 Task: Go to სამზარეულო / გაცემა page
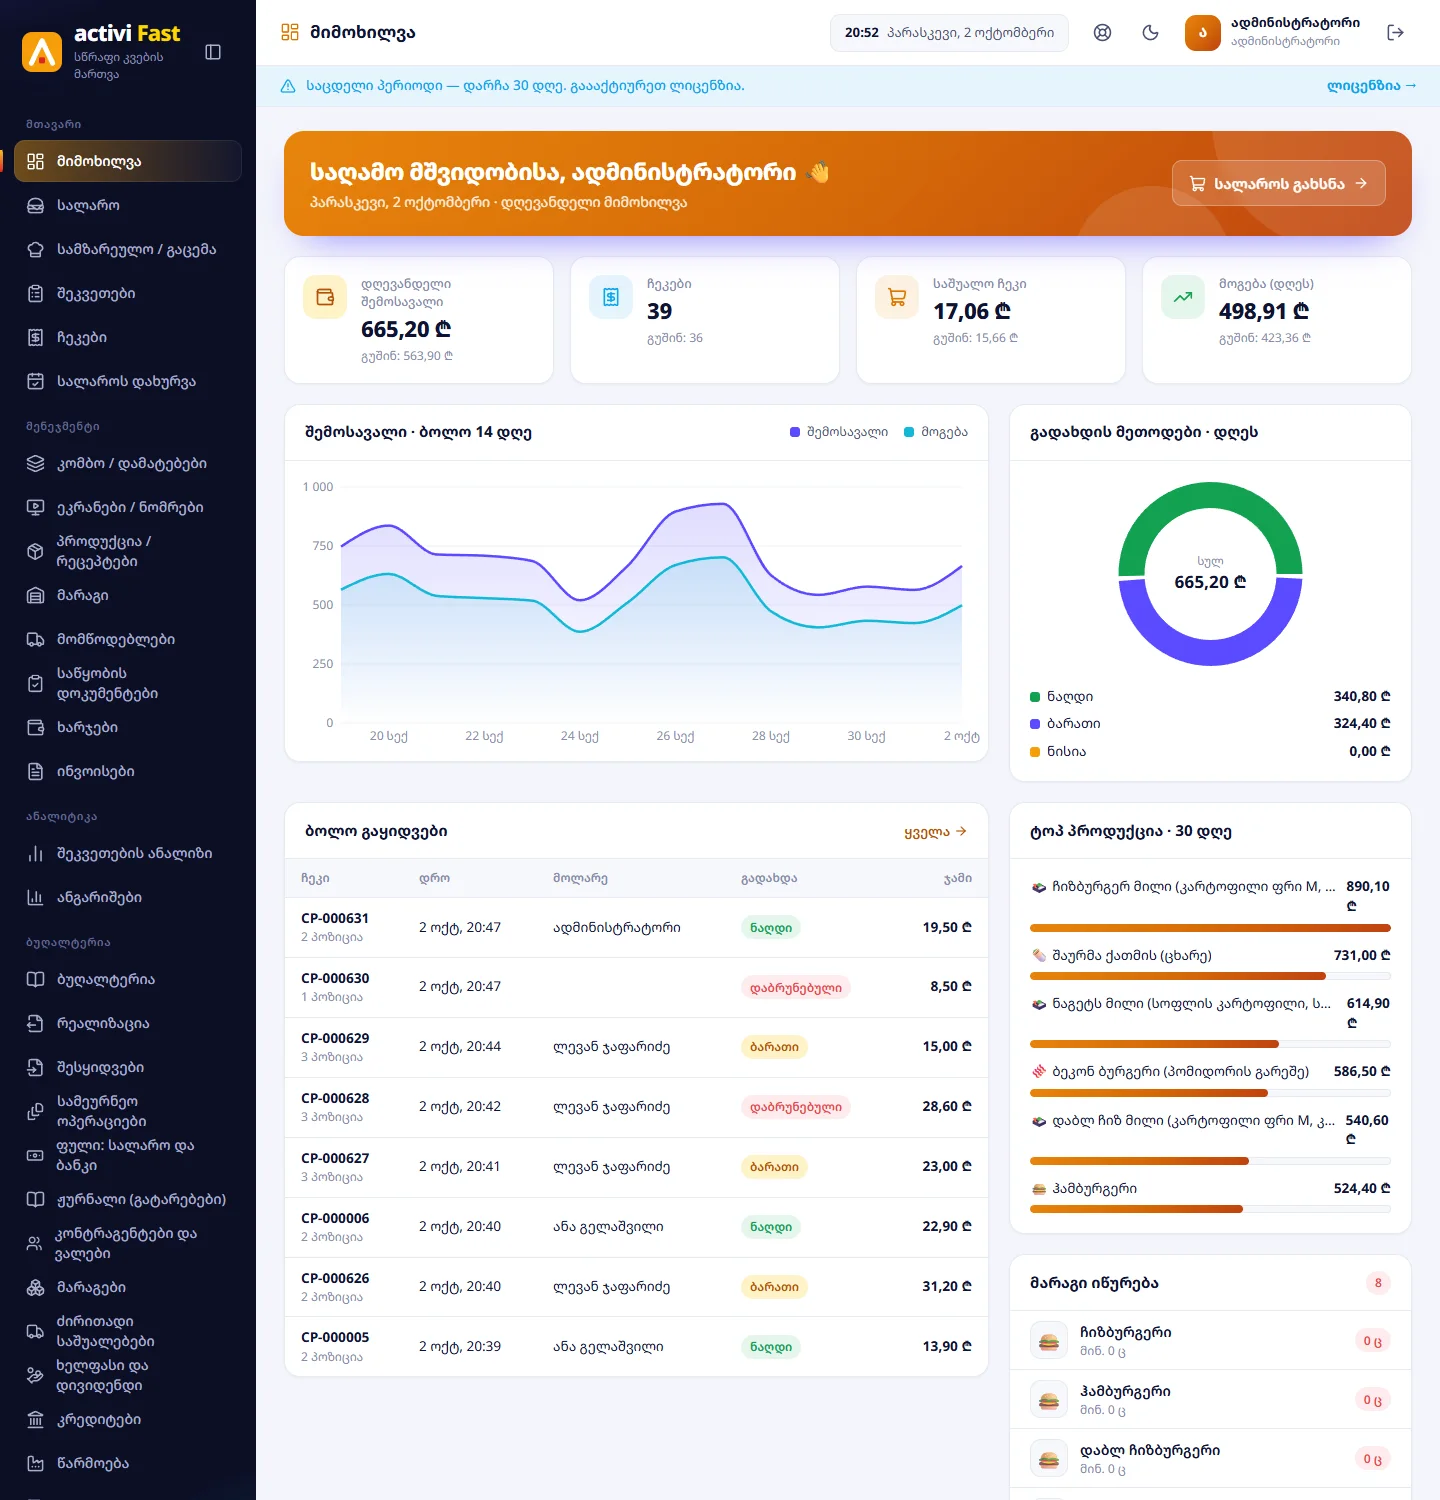coord(128,249)
